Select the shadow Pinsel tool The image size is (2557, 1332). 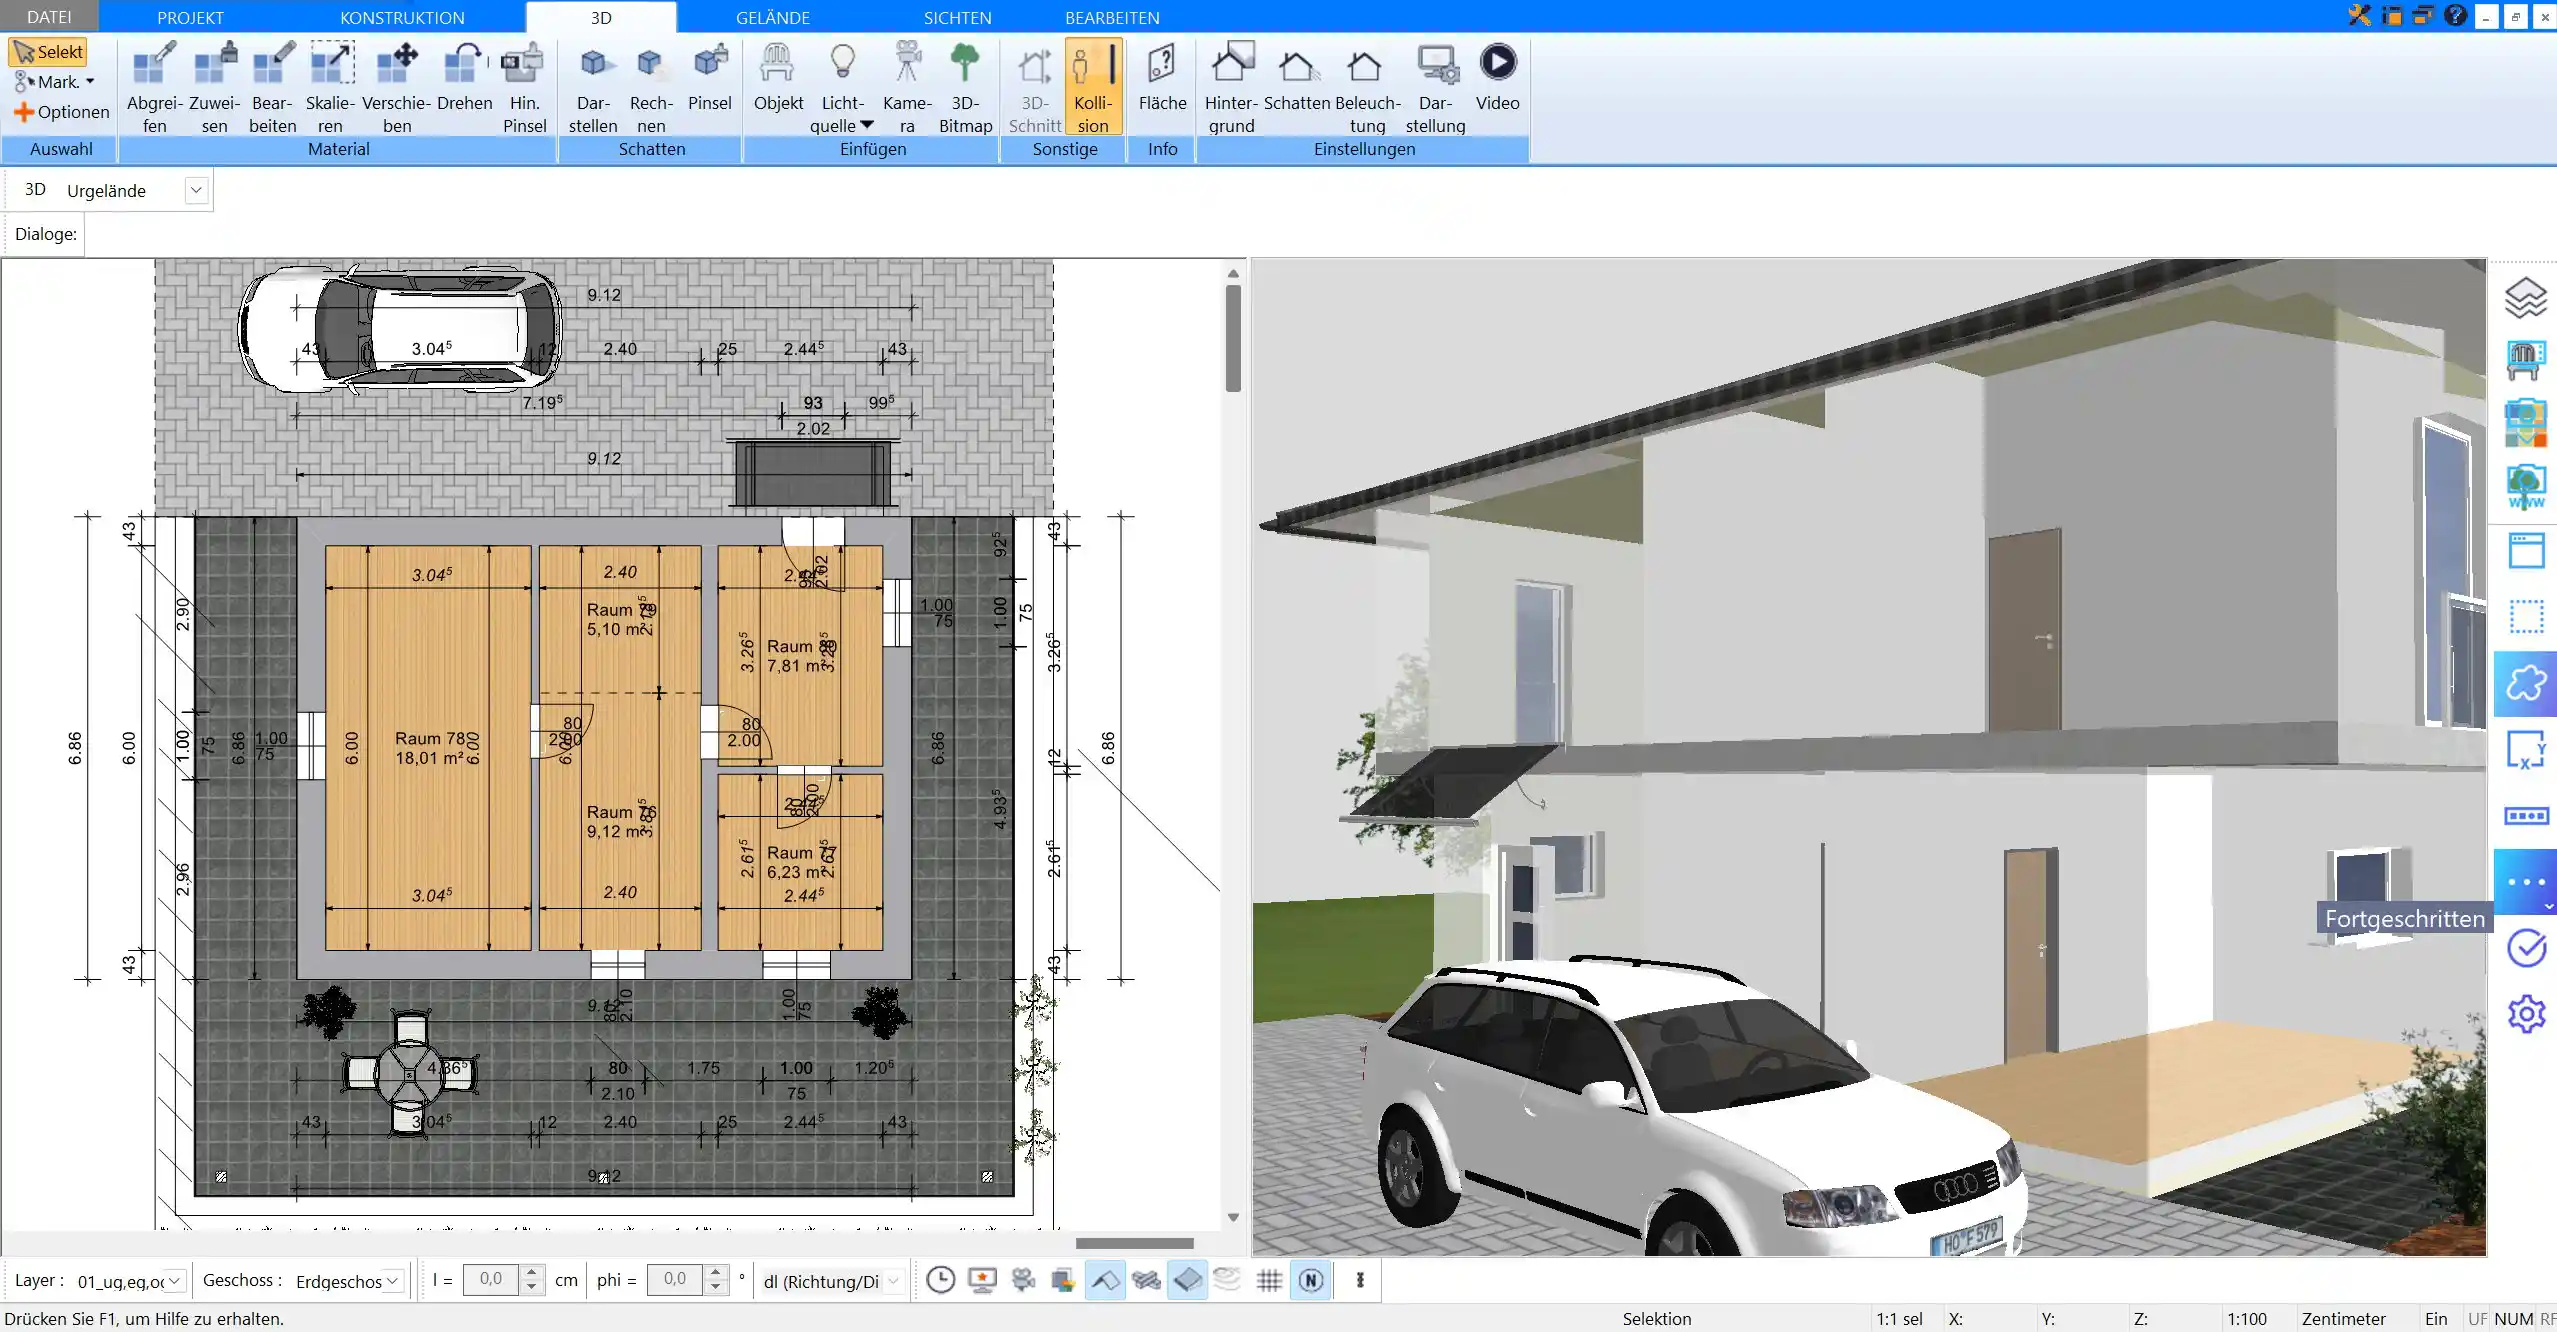710,77
